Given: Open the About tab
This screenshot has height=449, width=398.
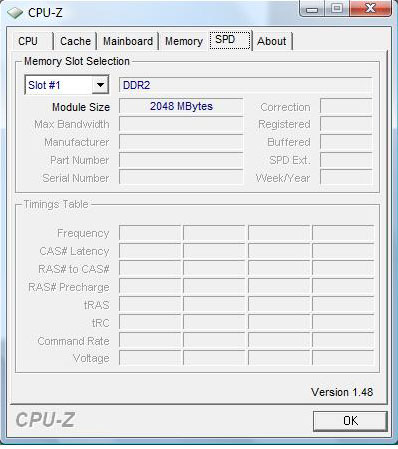Looking at the screenshot, I should click(272, 41).
